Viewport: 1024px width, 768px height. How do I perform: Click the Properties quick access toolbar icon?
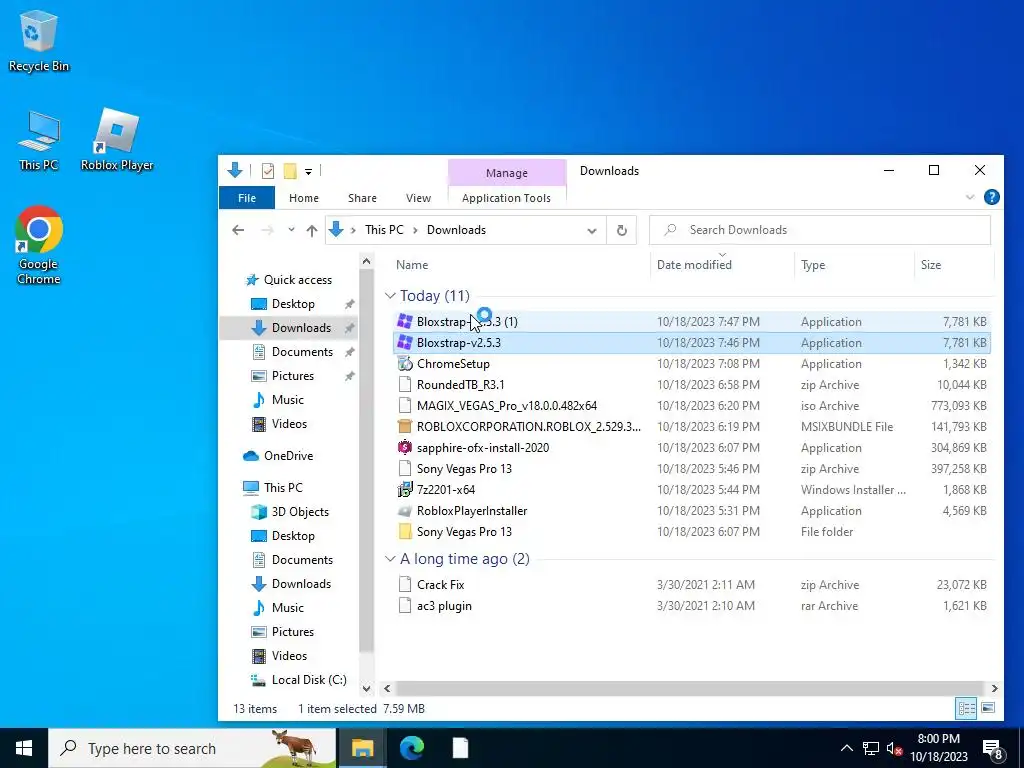pos(268,171)
